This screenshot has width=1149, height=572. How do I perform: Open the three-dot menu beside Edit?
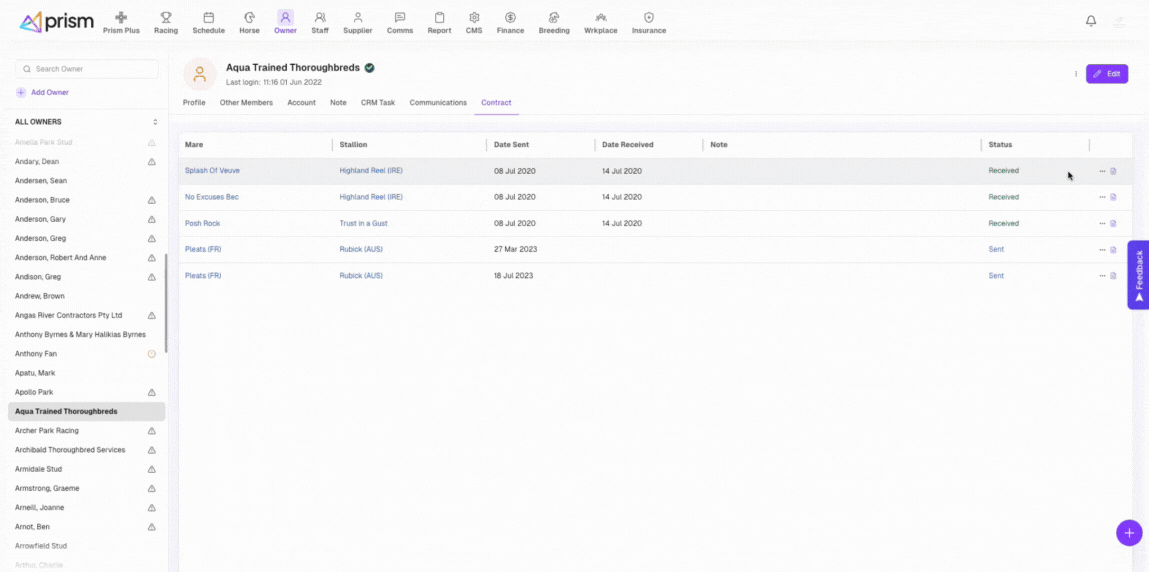[x=1076, y=74]
